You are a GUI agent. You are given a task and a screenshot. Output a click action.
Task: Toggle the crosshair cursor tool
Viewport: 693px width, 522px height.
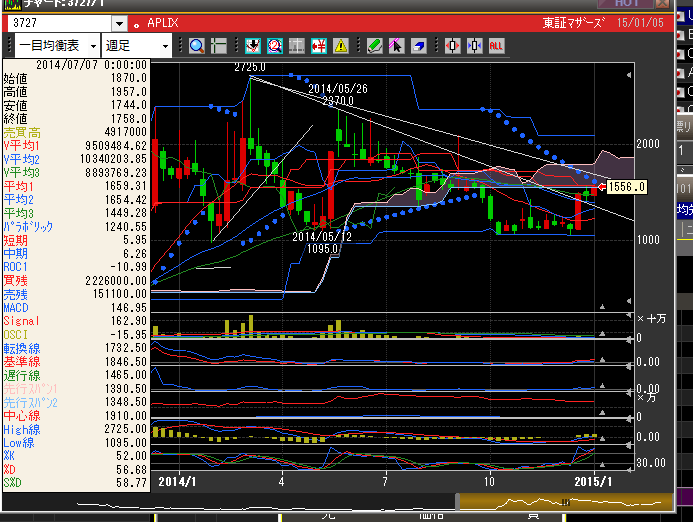[x=219, y=45]
